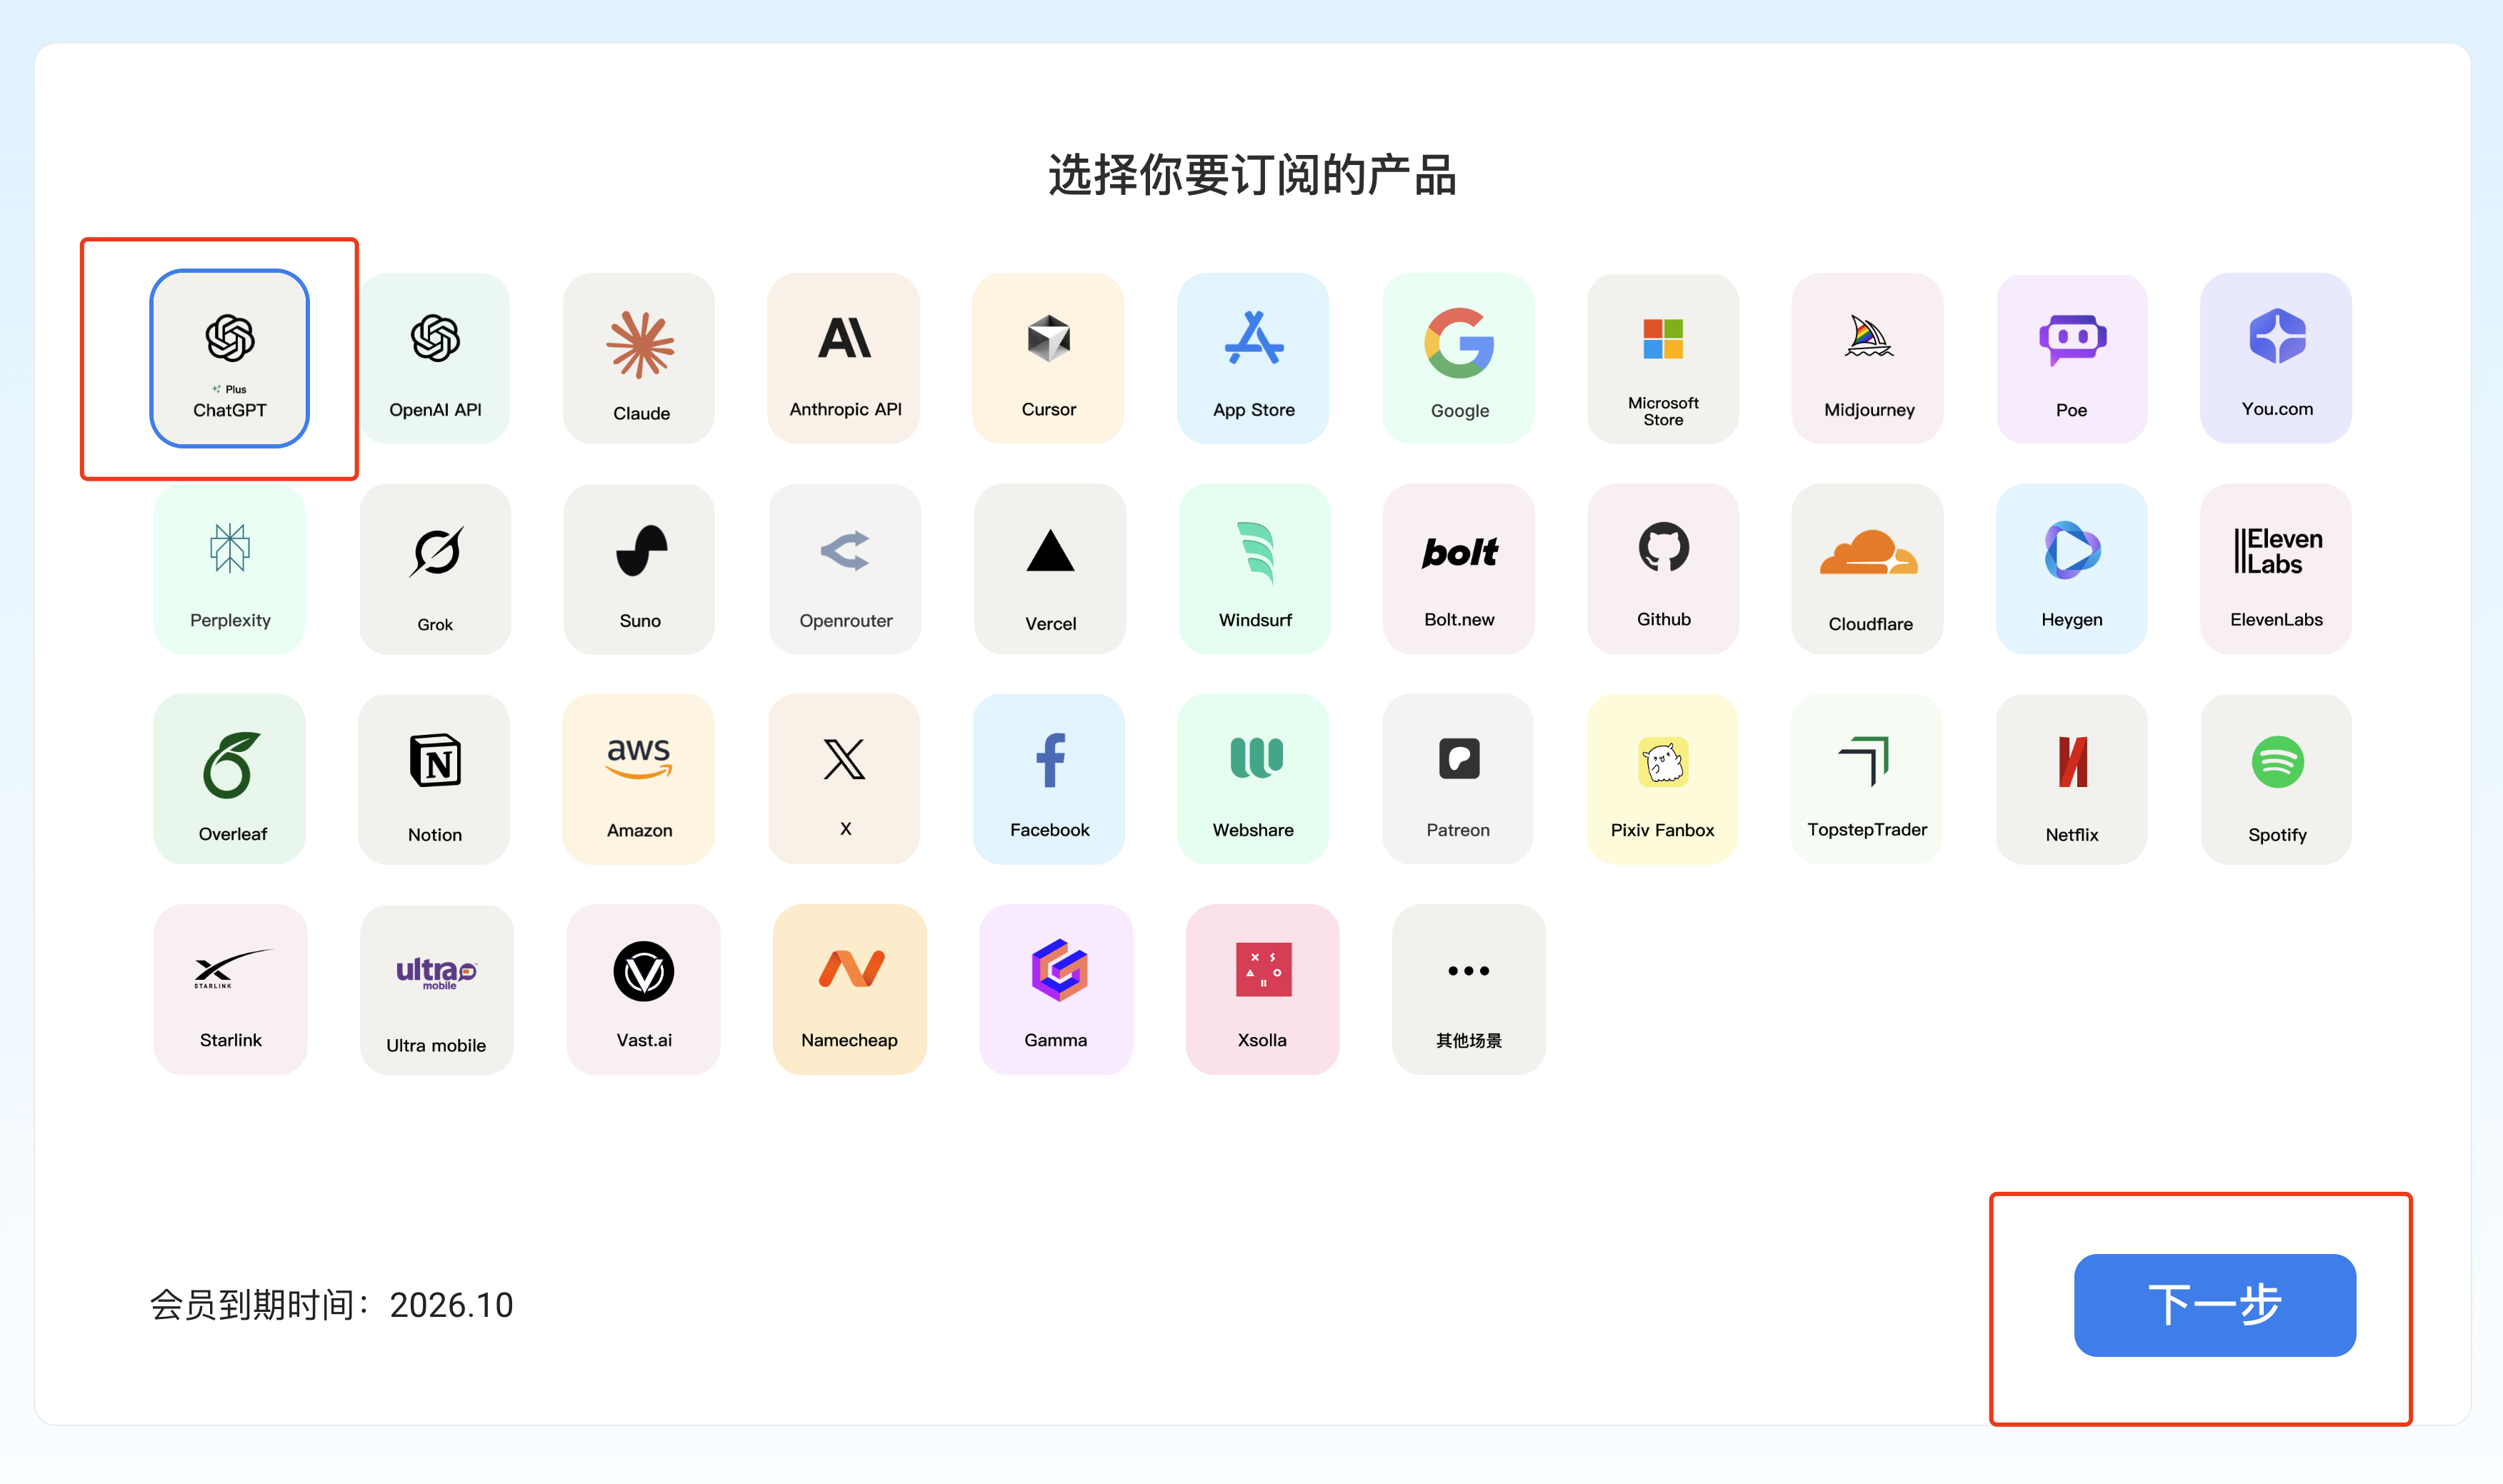The image size is (2503, 1484).
Task: Open the 其他场景 three-dots option
Action: point(1468,989)
